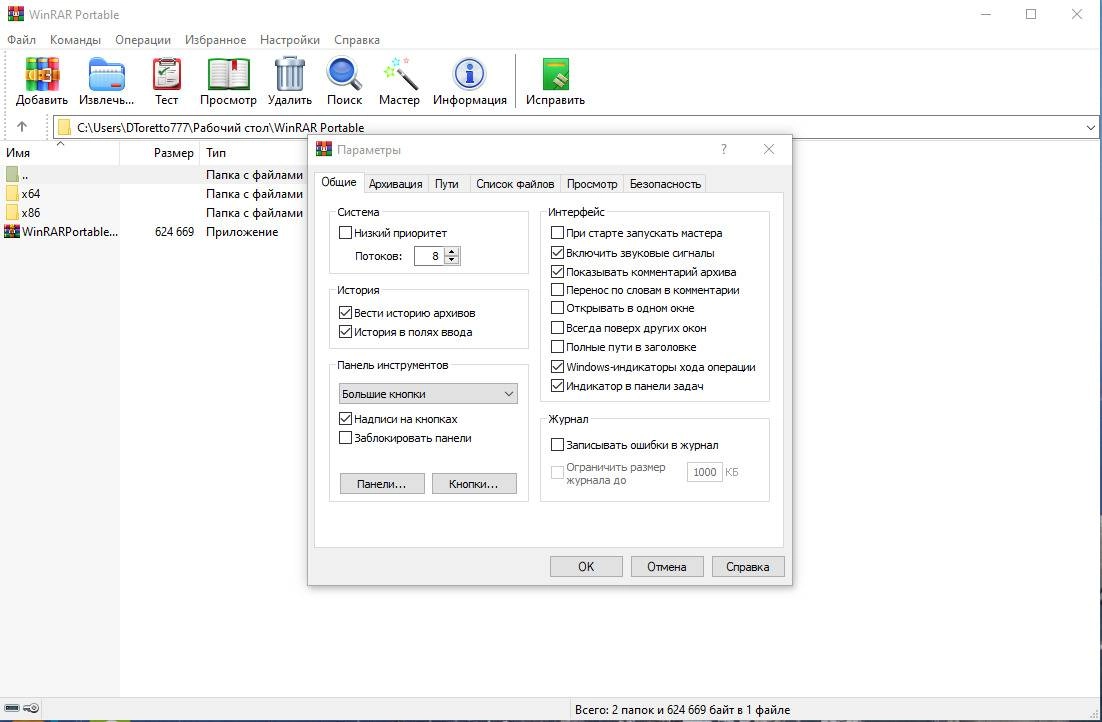Check Перенос по словам в комментарии
Image resolution: width=1102 pixels, height=722 pixels.
click(557, 290)
